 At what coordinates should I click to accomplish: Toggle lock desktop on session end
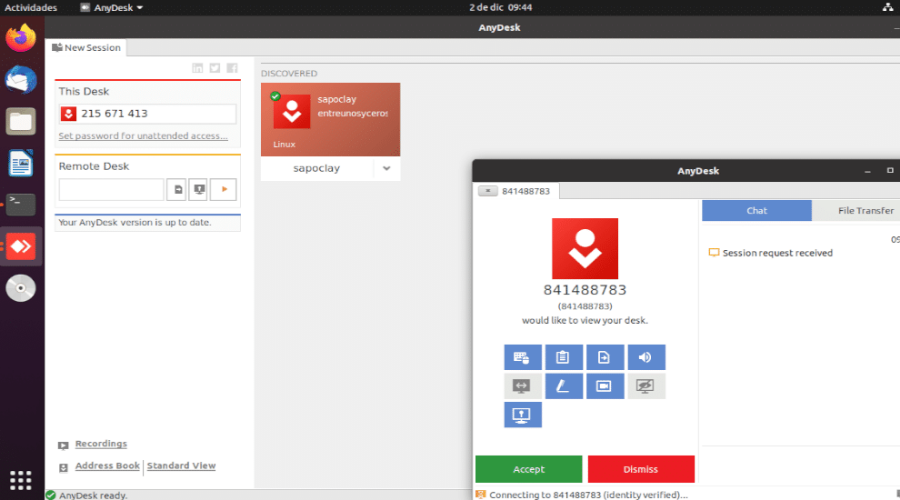click(522, 414)
